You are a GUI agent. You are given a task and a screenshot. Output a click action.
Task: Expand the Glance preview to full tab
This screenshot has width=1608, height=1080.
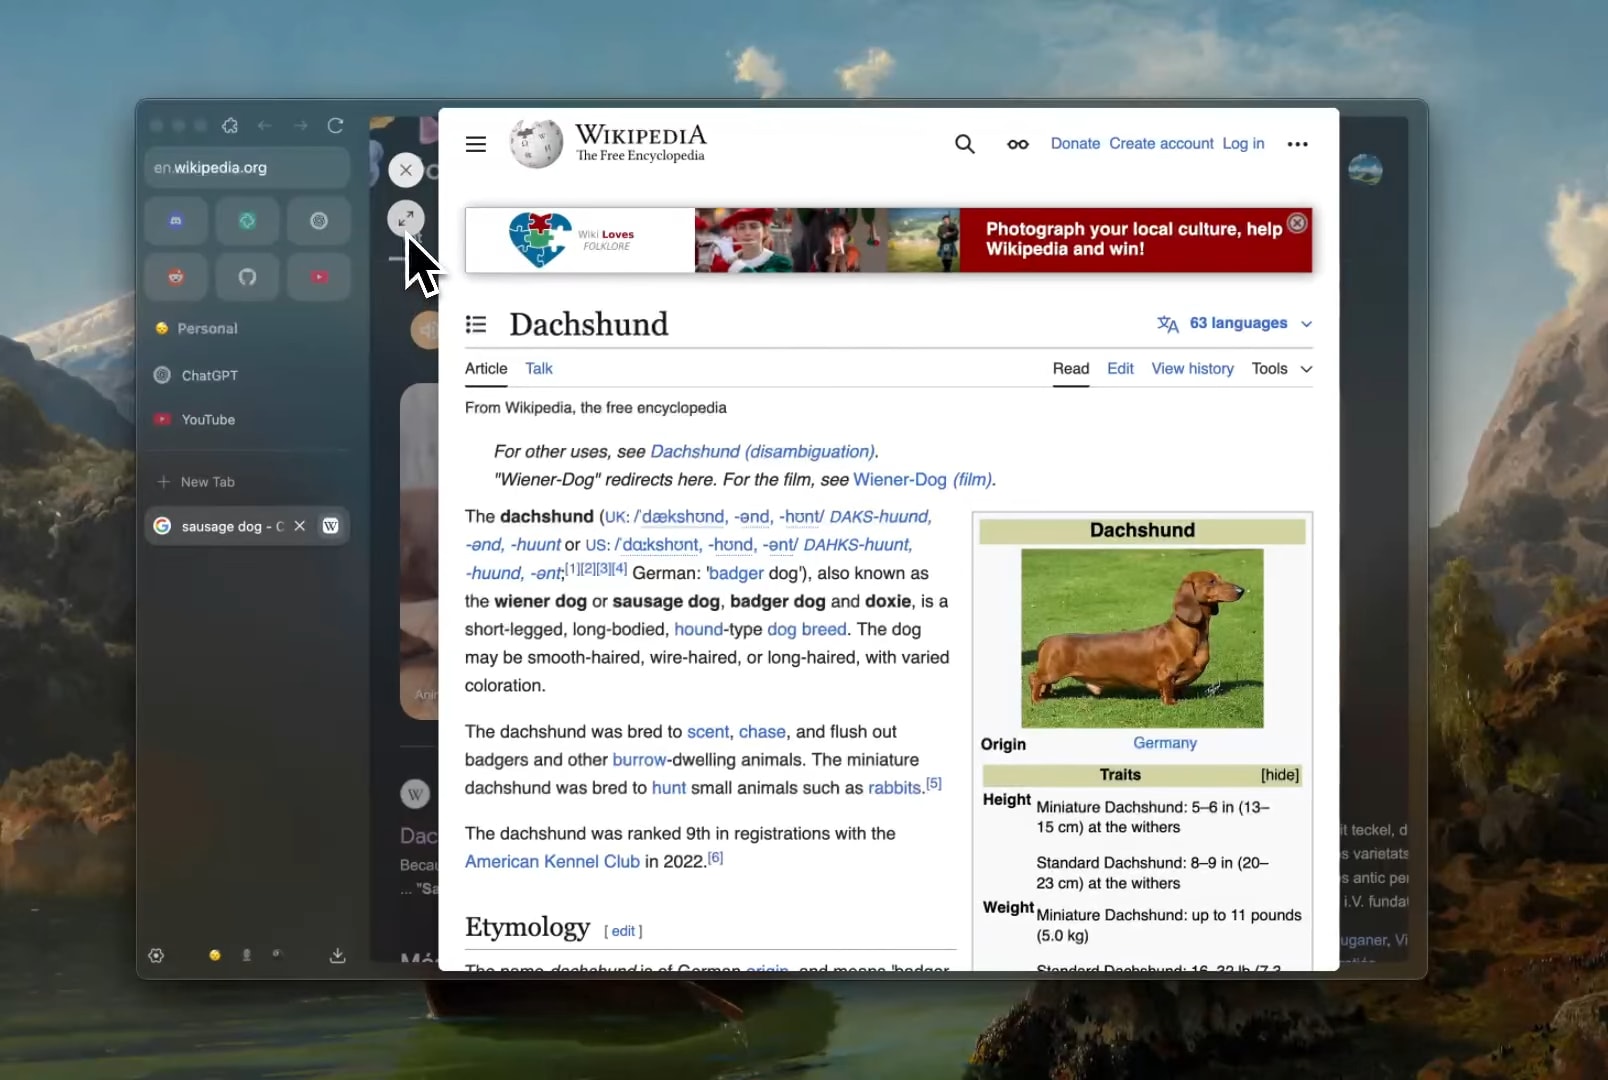click(406, 219)
